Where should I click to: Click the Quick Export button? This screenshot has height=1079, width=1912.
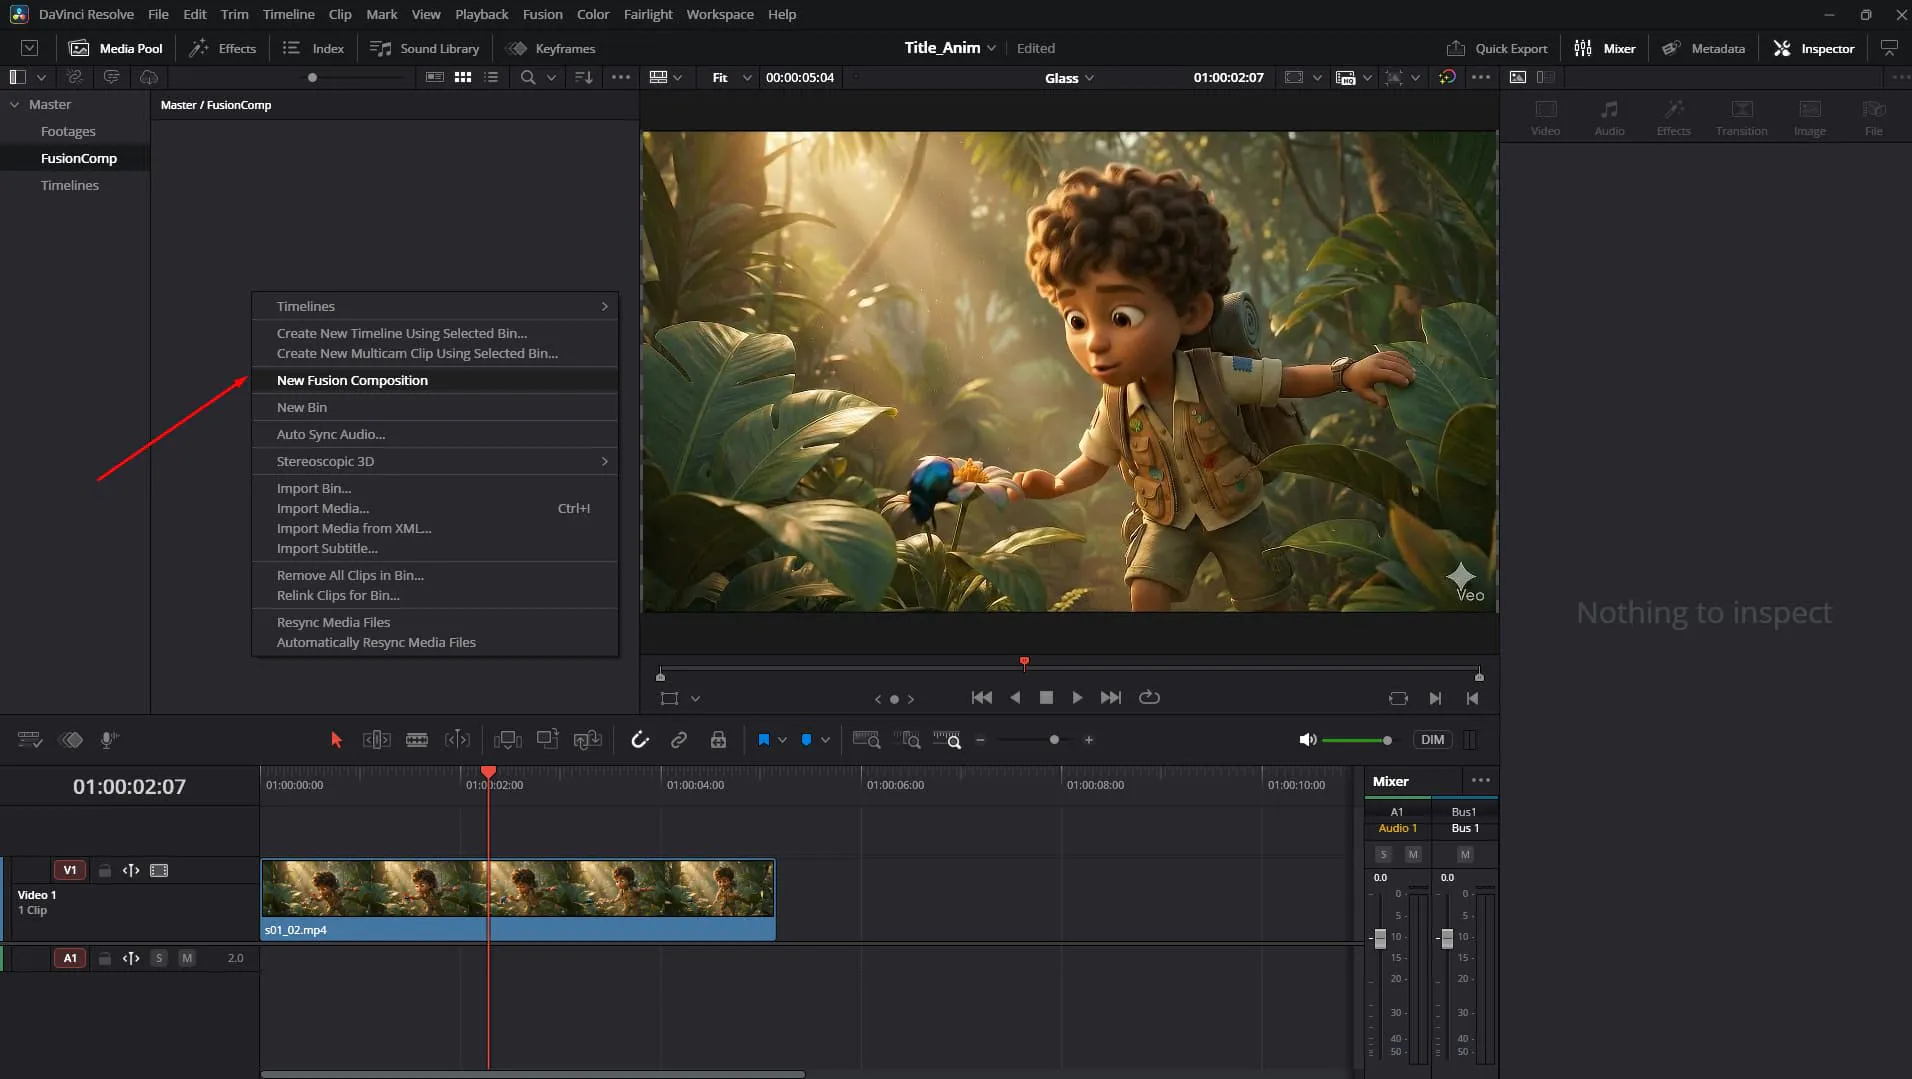pyautogui.click(x=1497, y=48)
